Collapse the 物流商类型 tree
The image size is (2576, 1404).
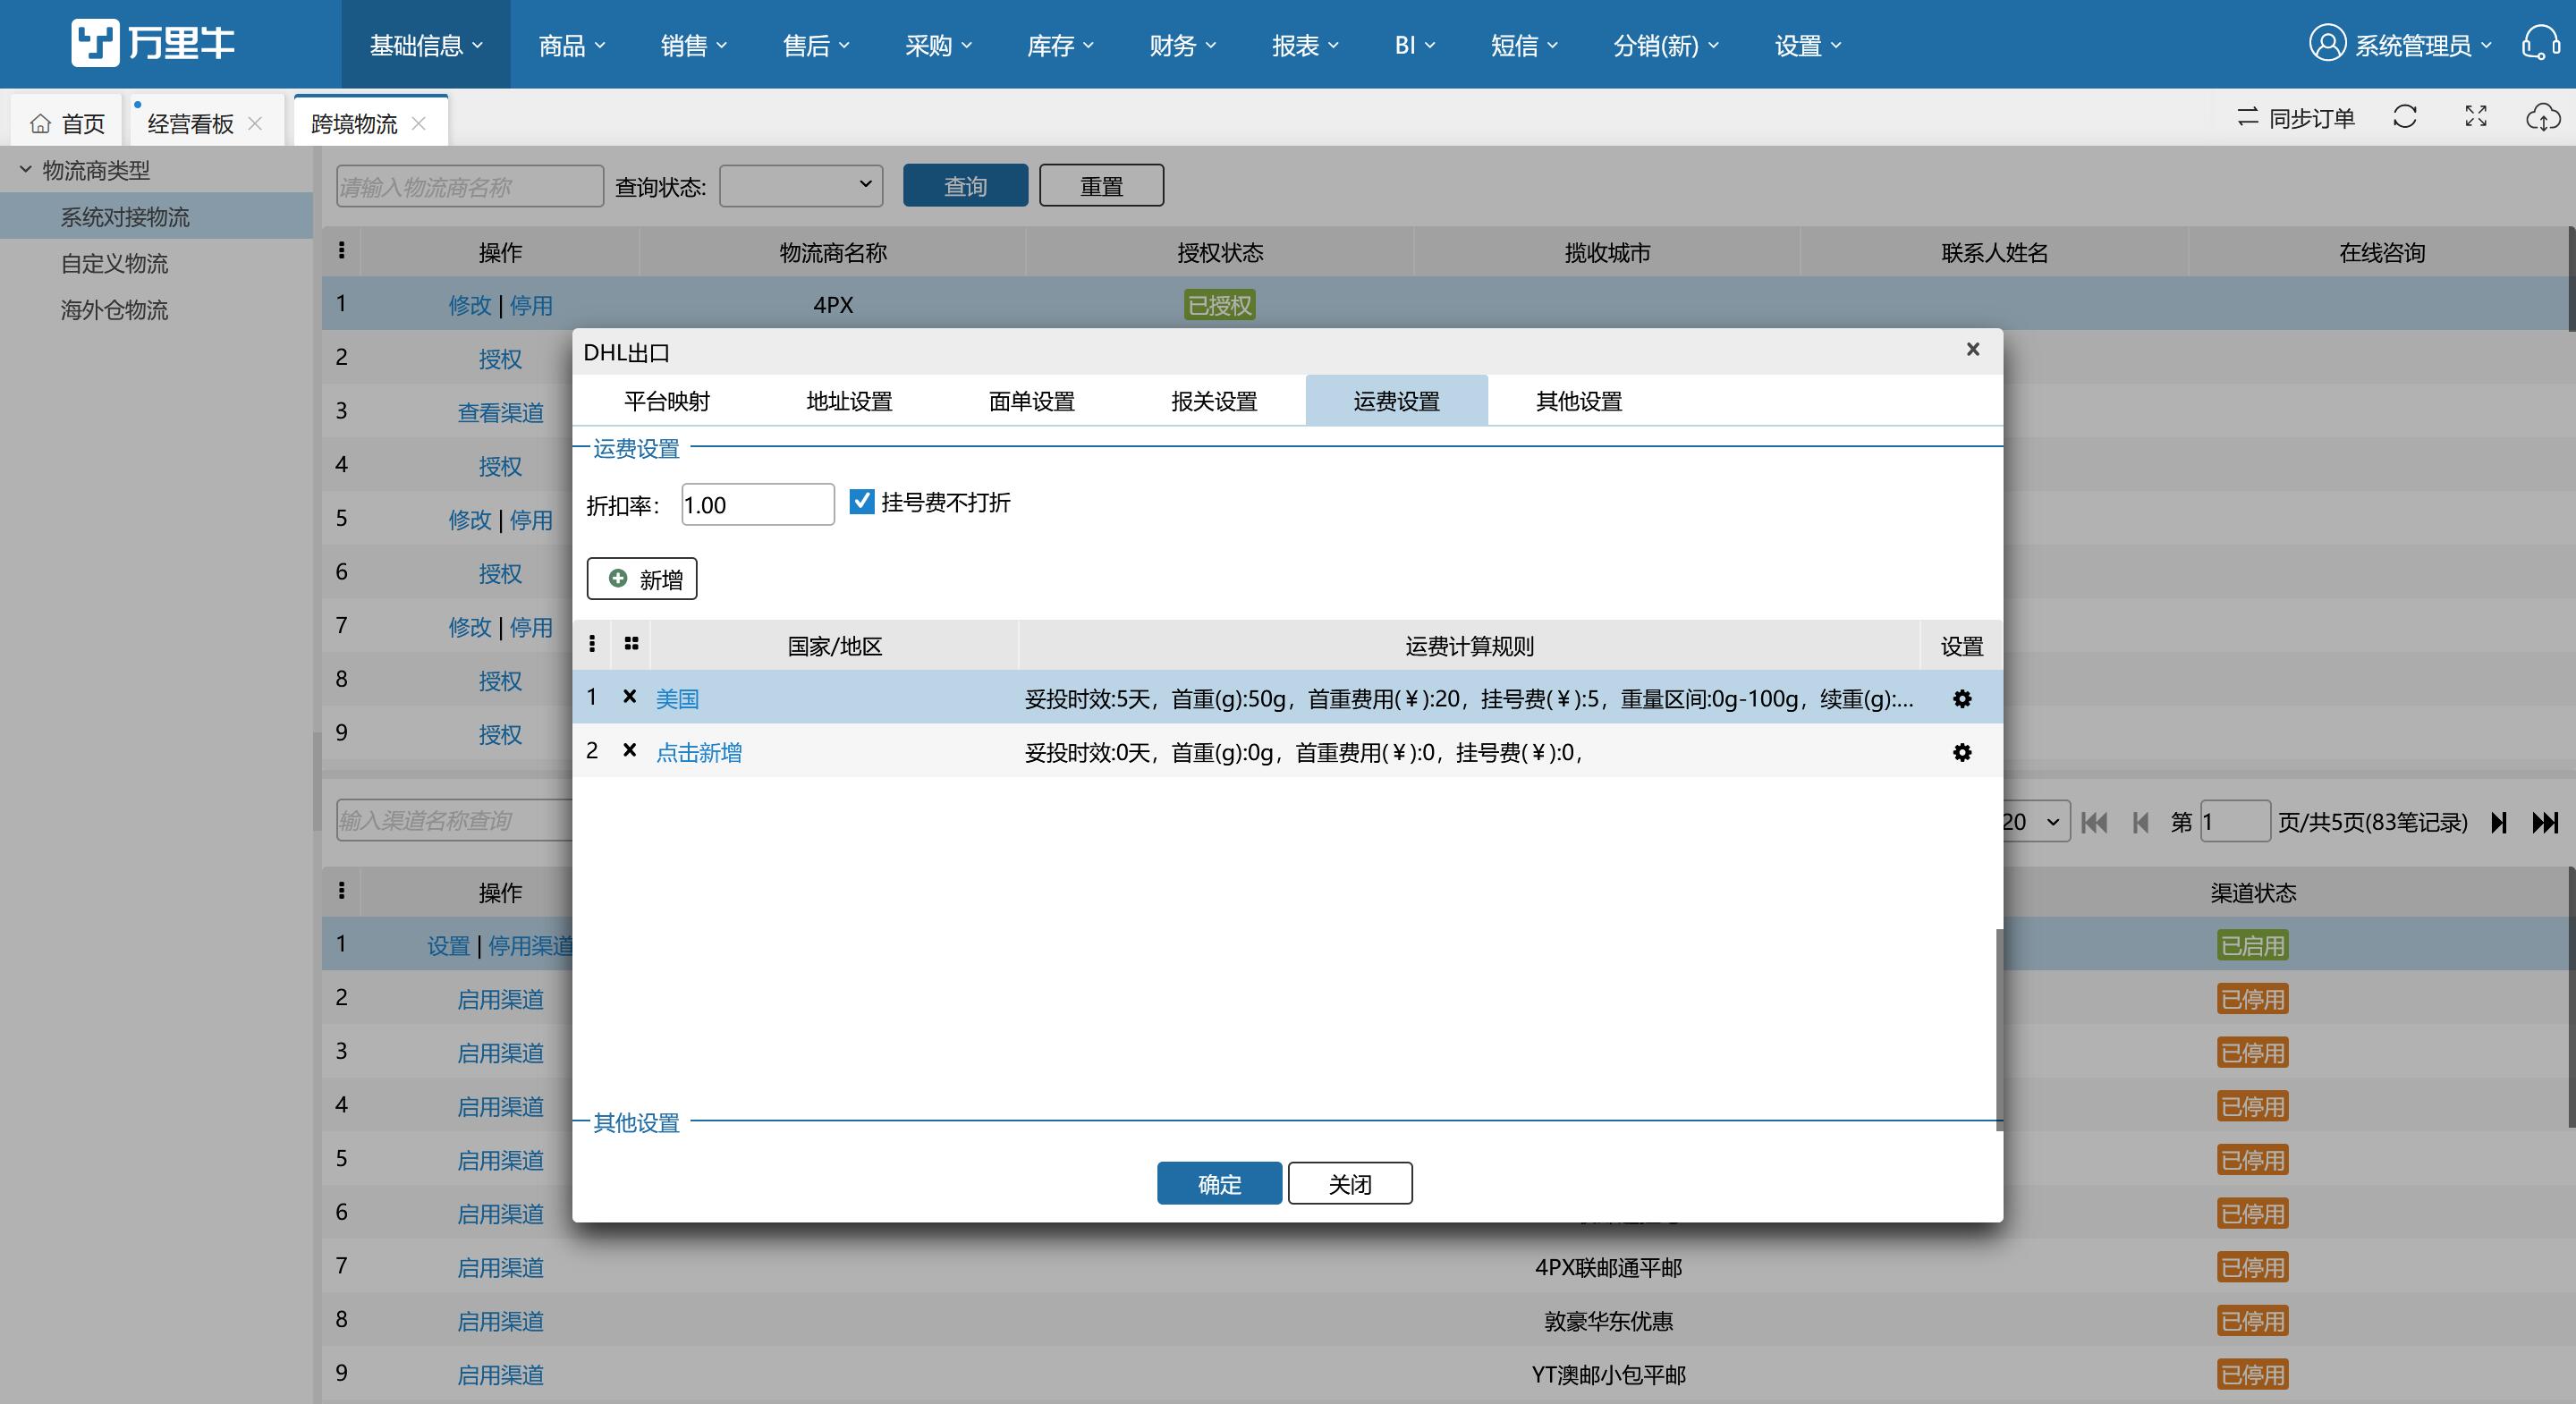[x=26, y=169]
